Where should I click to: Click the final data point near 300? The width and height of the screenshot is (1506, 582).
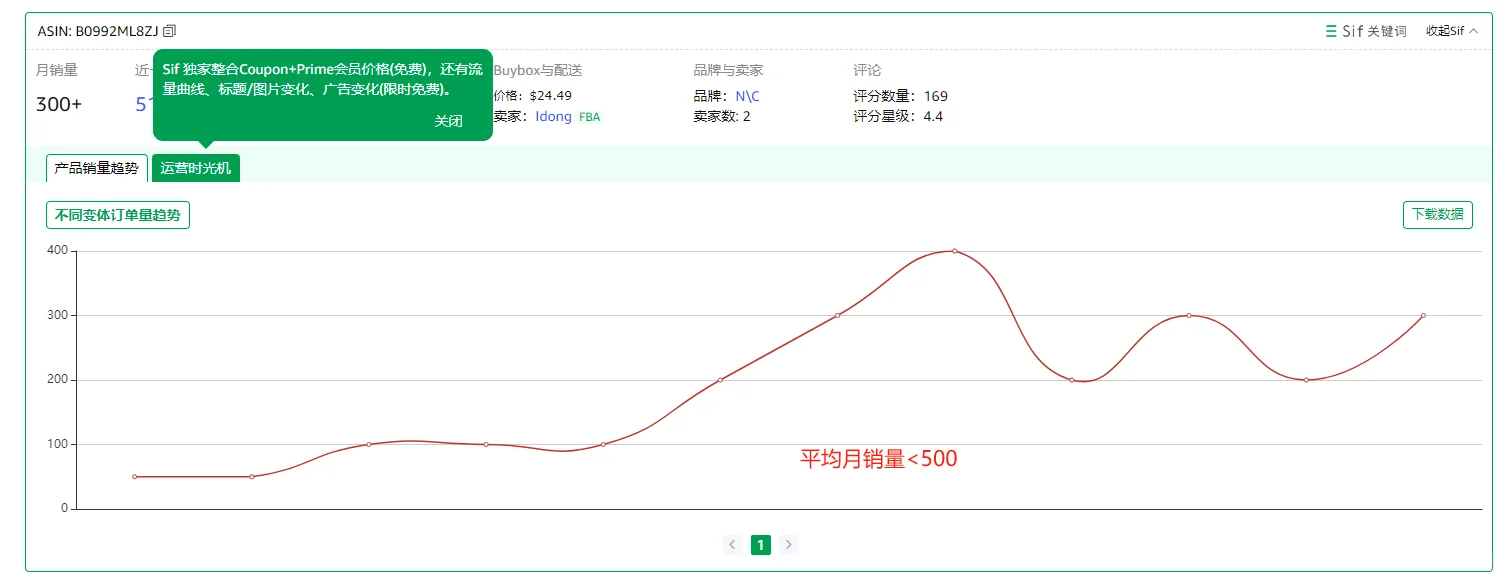pyautogui.click(x=1424, y=316)
